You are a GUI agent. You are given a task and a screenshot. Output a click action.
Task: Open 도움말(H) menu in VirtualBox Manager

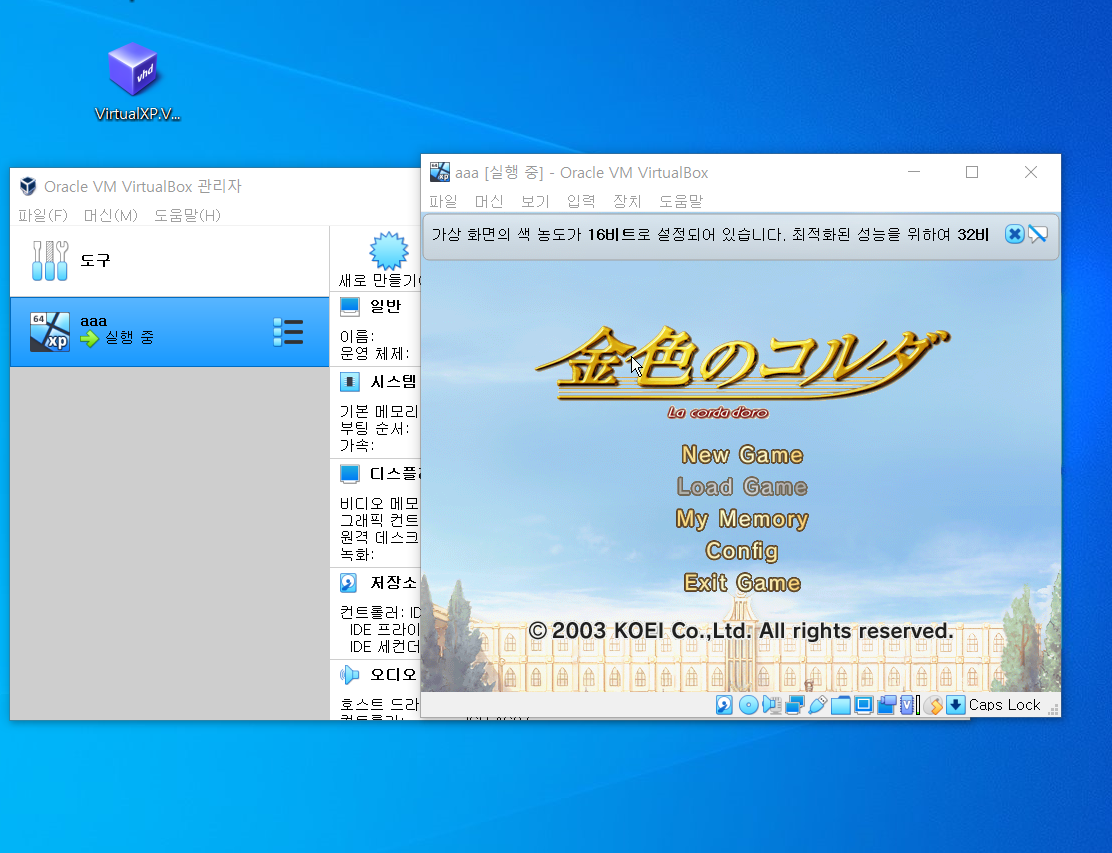click(x=187, y=215)
